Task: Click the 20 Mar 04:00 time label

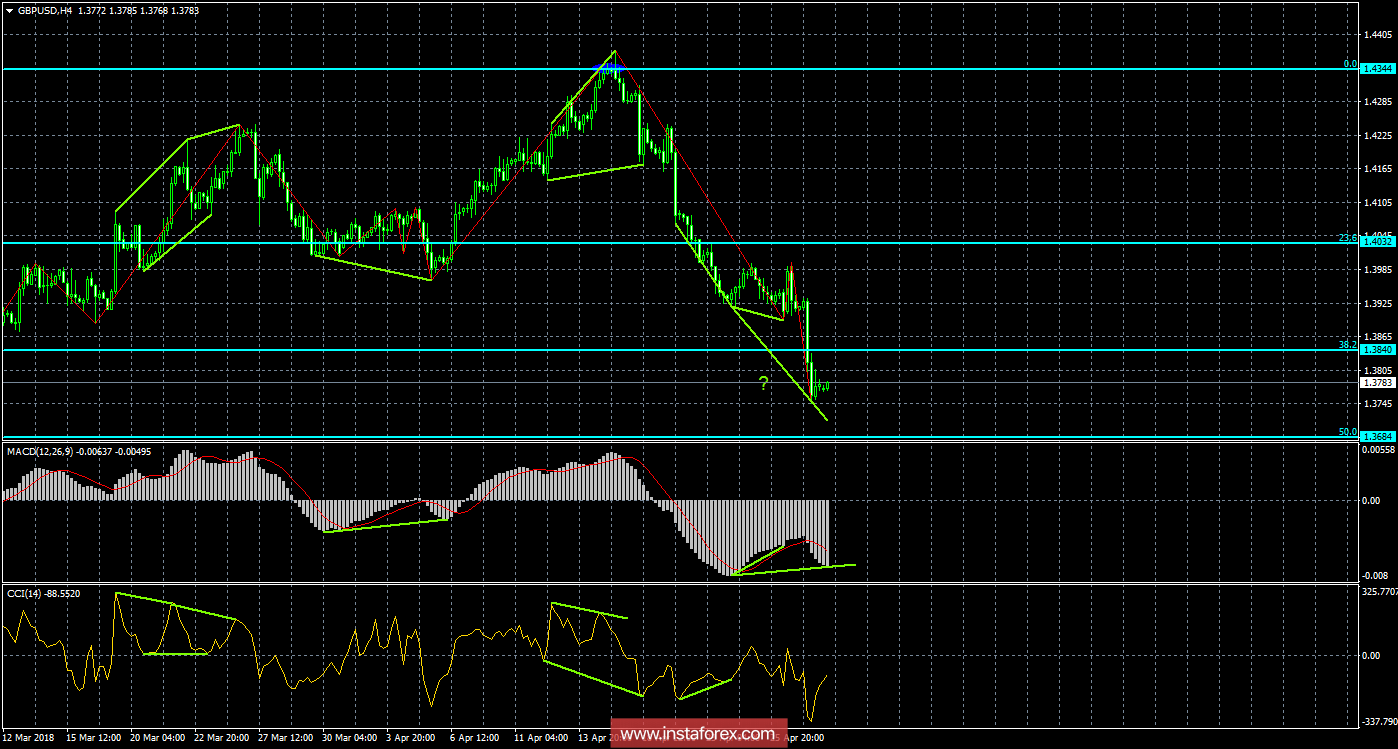Action: [x=157, y=738]
